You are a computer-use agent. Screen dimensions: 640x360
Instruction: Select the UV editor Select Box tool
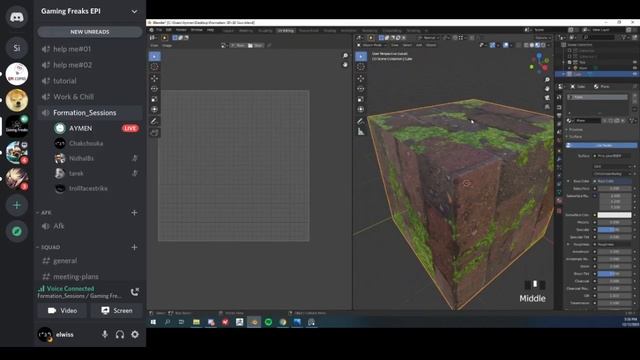pyautogui.click(x=154, y=56)
